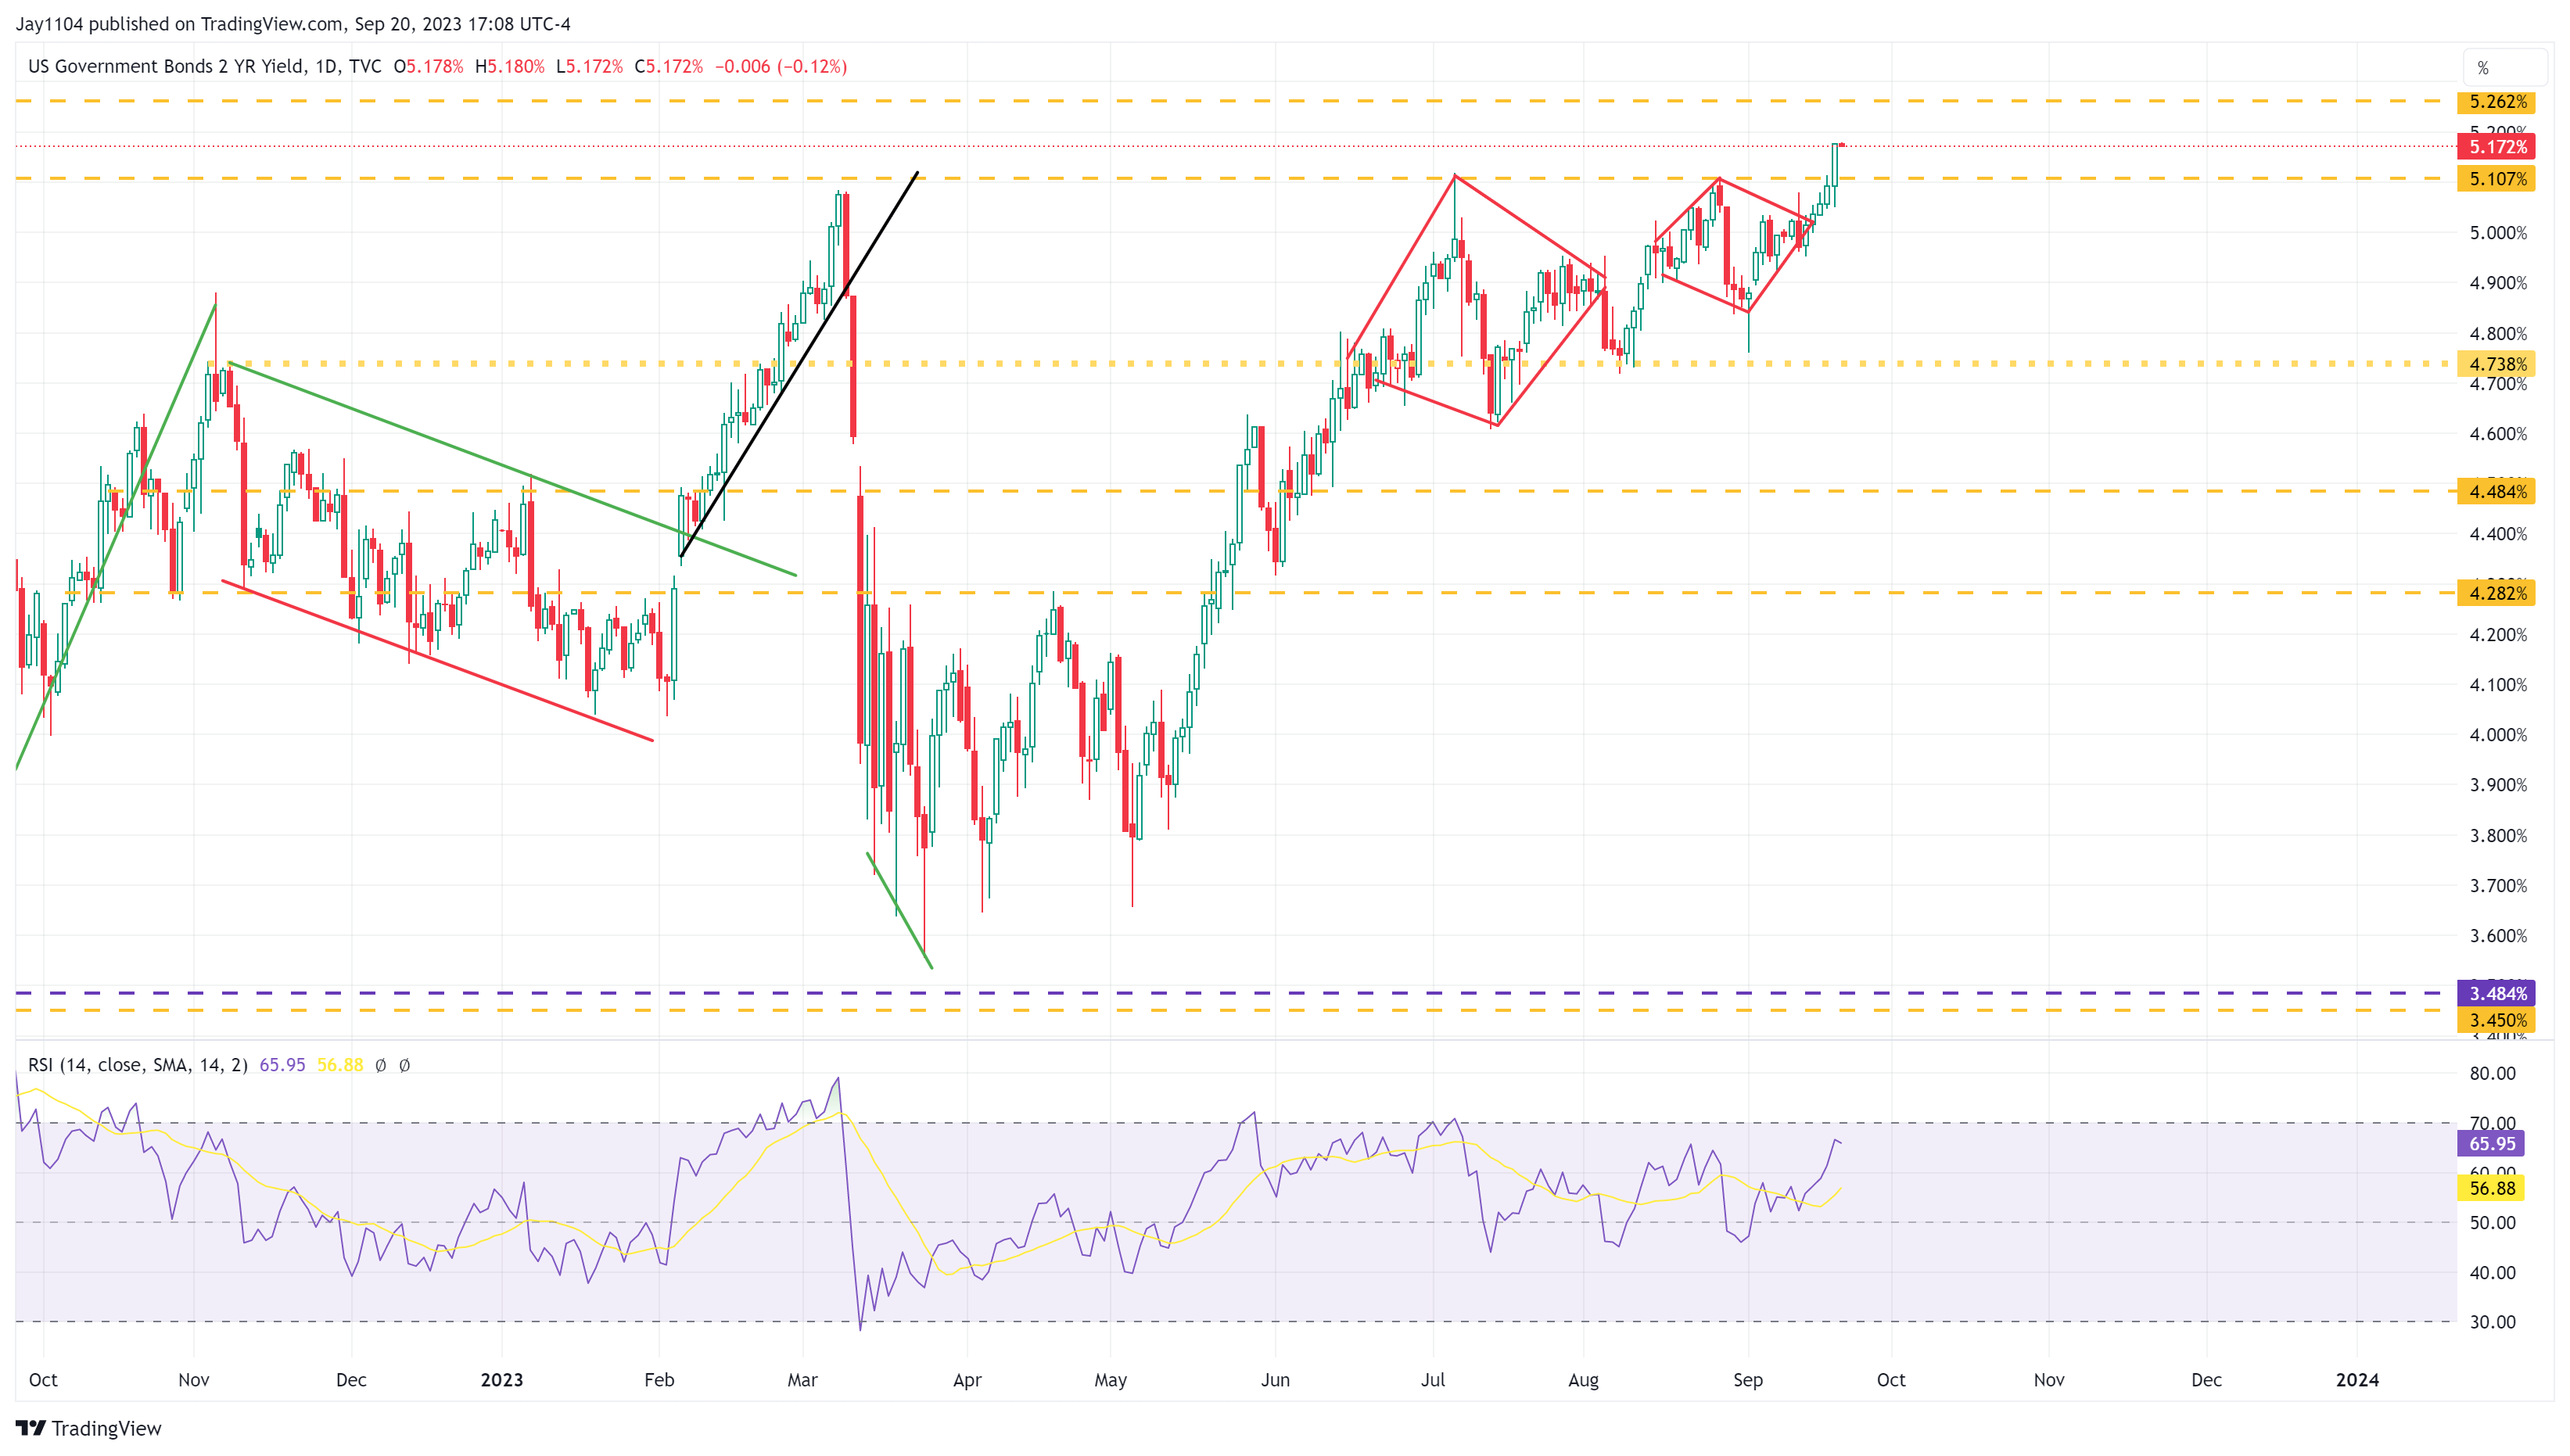
Task: Click the H5.180% high value in header
Action: [509, 66]
